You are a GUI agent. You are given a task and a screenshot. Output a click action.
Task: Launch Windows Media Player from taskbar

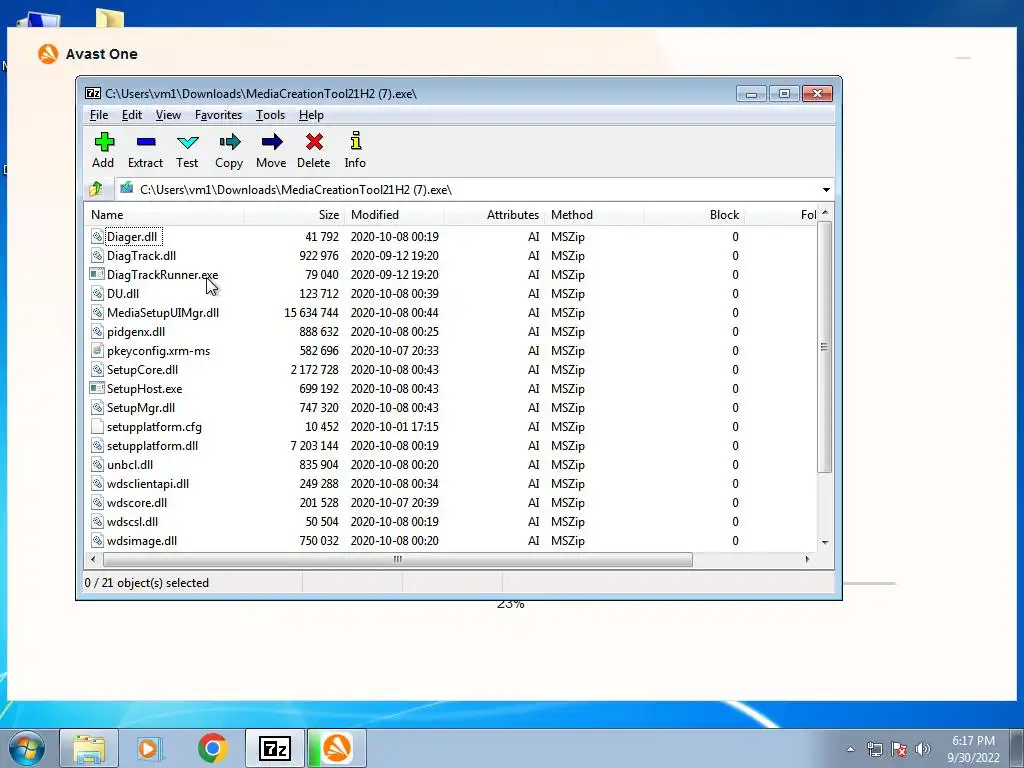[149, 748]
